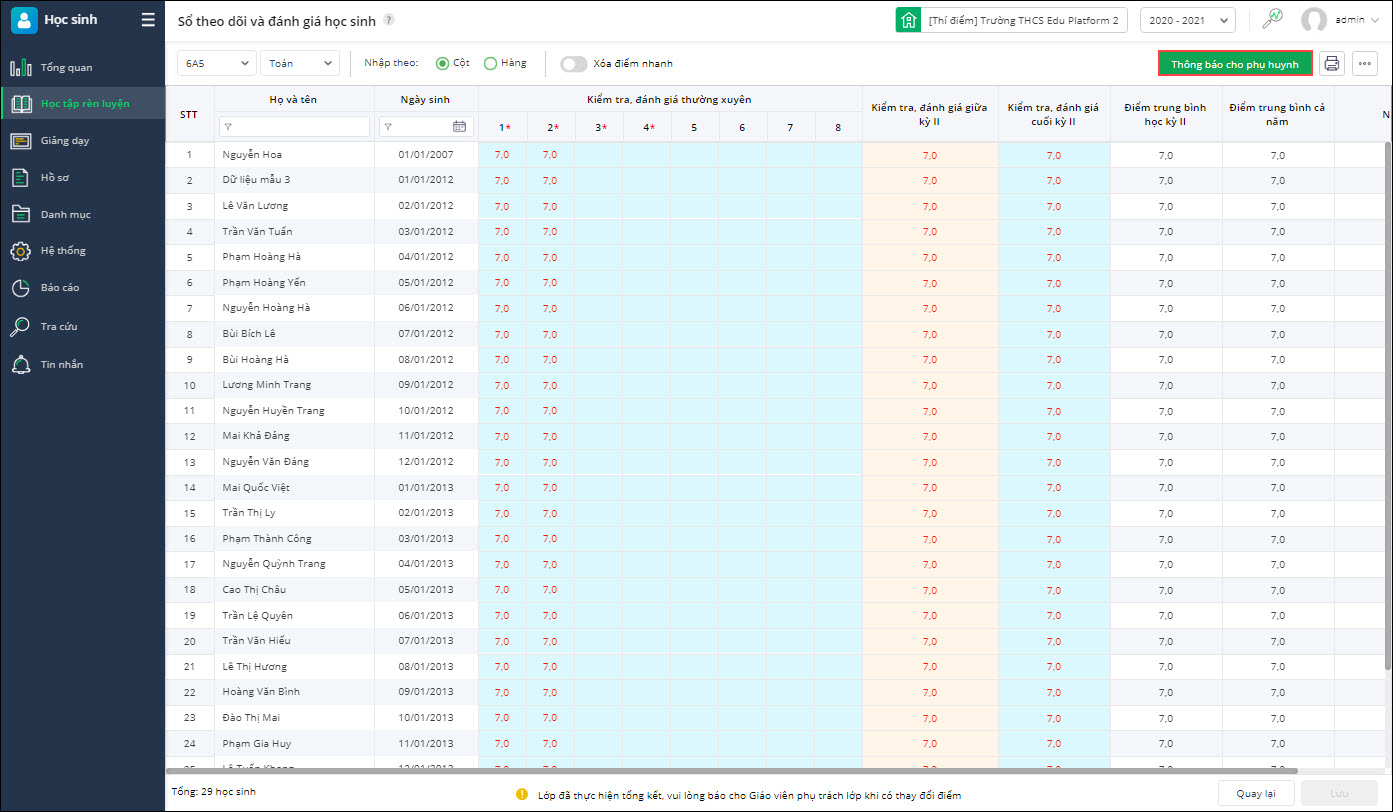This screenshot has width=1393, height=812.
Task: Expand the 6A5 class dropdown
Action: pyautogui.click(x=217, y=64)
